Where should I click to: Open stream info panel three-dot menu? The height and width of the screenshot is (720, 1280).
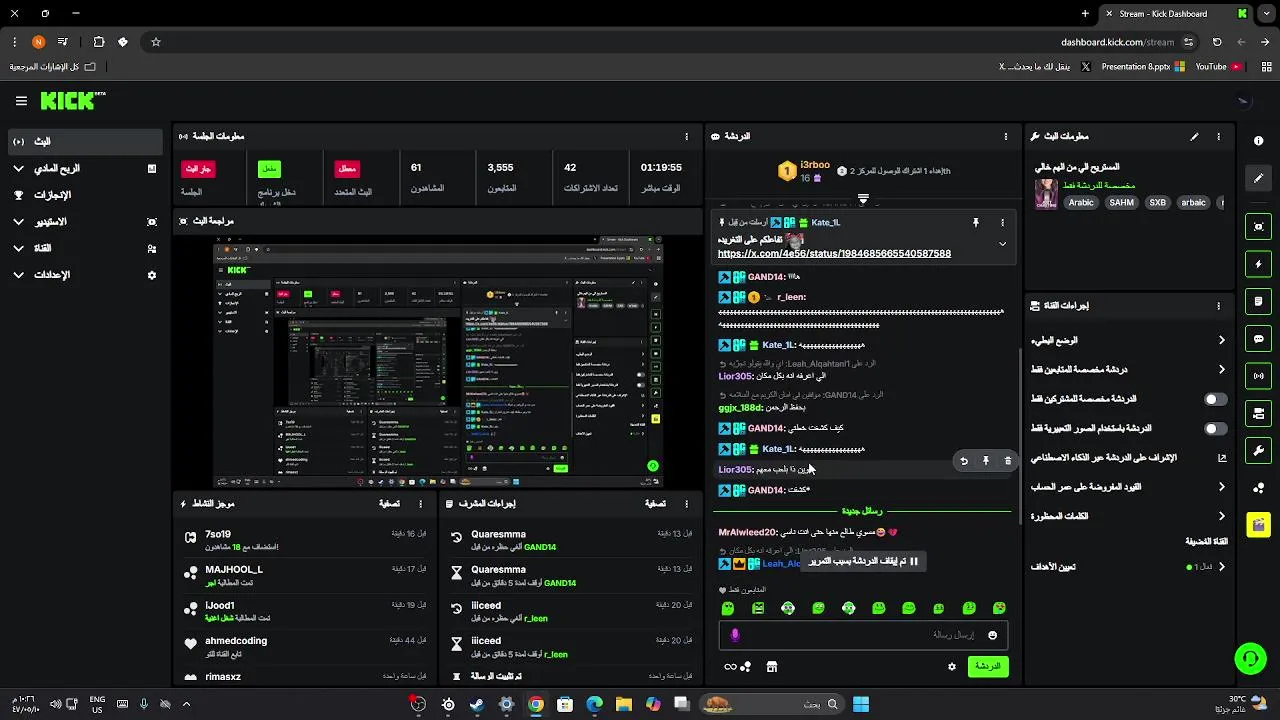tap(1218, 137)
